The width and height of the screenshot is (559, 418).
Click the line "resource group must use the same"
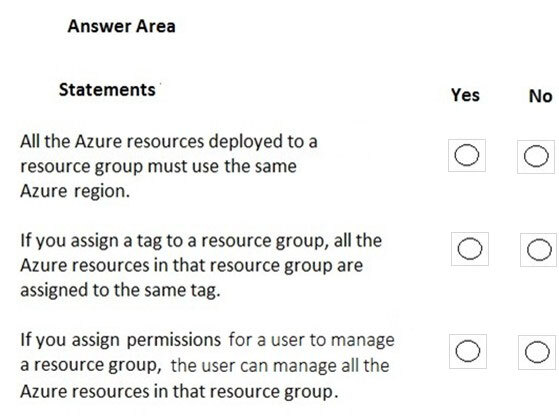(159, 167)
